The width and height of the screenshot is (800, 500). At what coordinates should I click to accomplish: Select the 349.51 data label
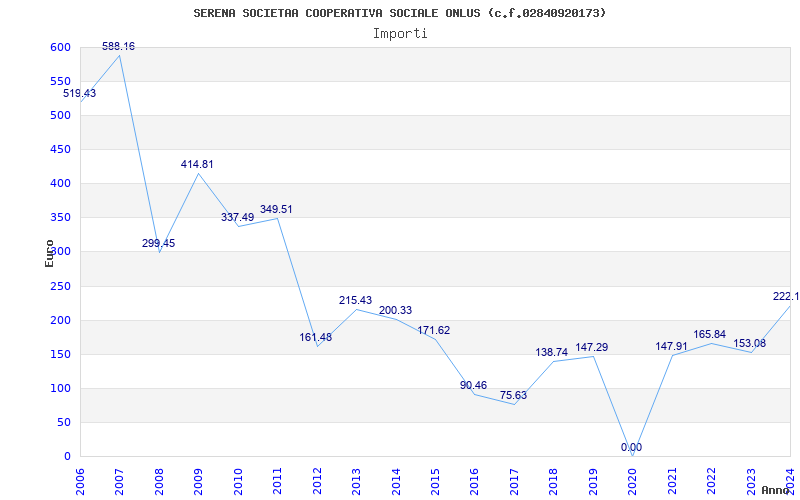pyautogui.click(x=276, y=209)
